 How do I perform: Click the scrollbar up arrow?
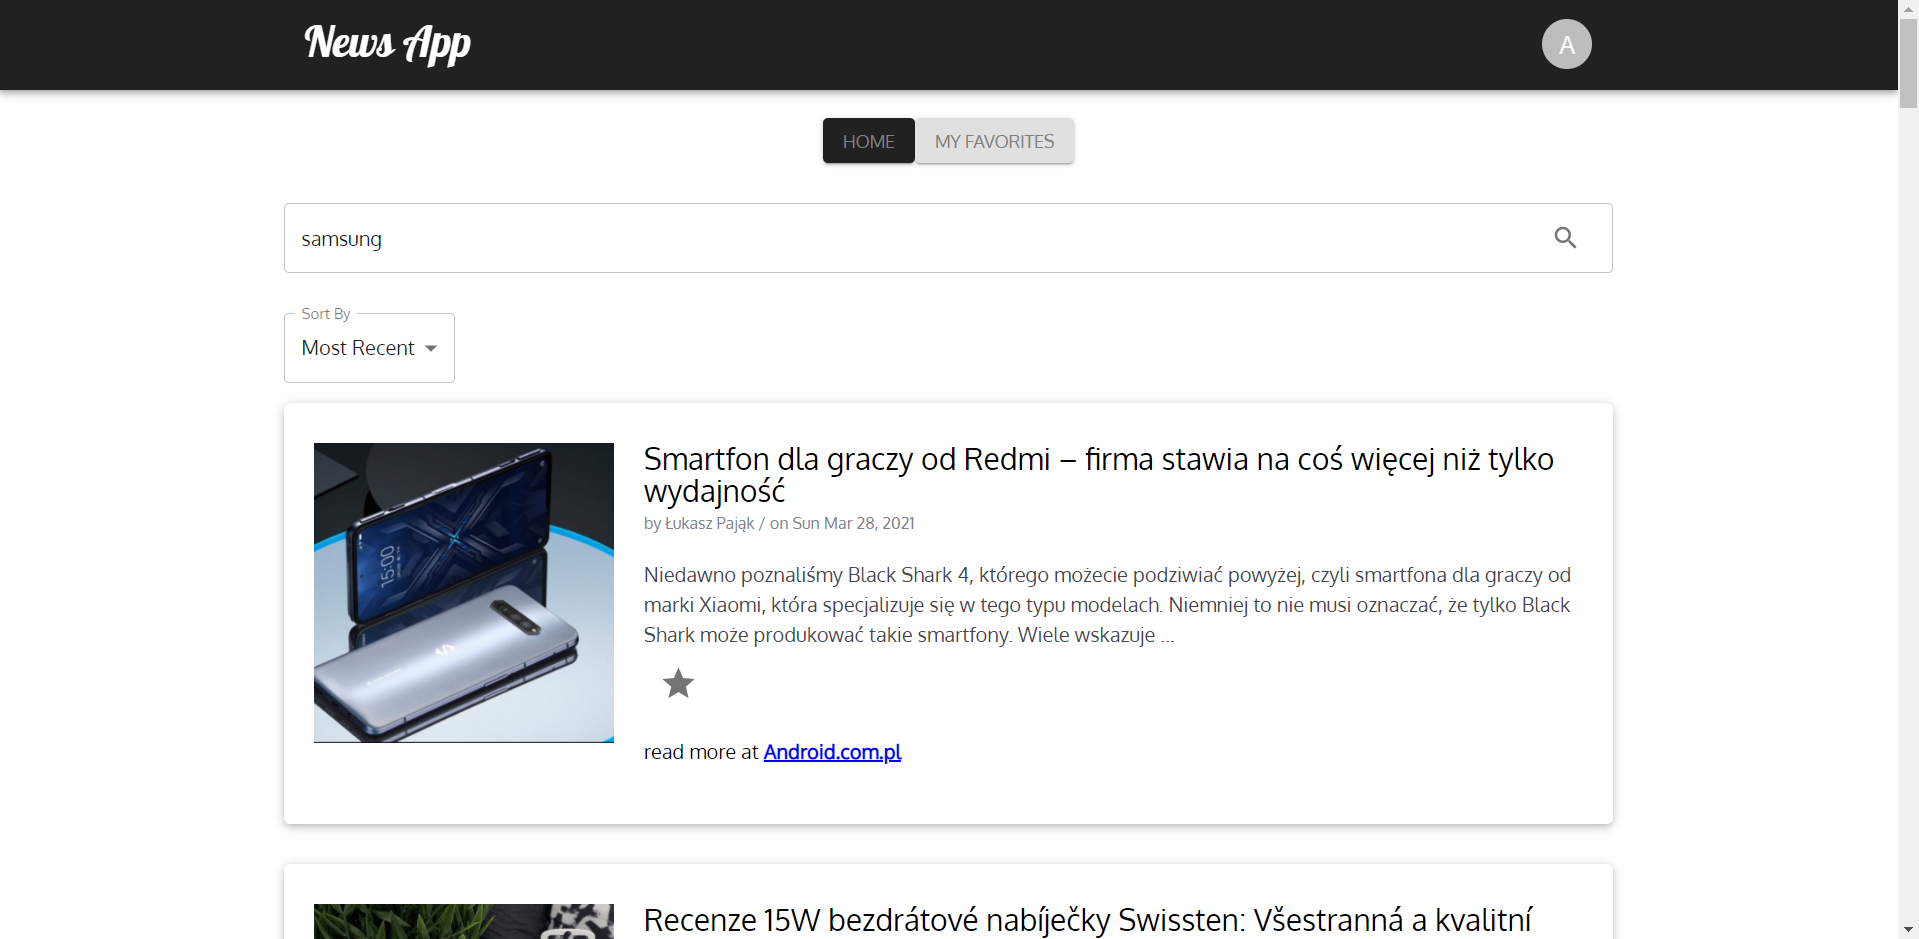tap(1906, 8)
